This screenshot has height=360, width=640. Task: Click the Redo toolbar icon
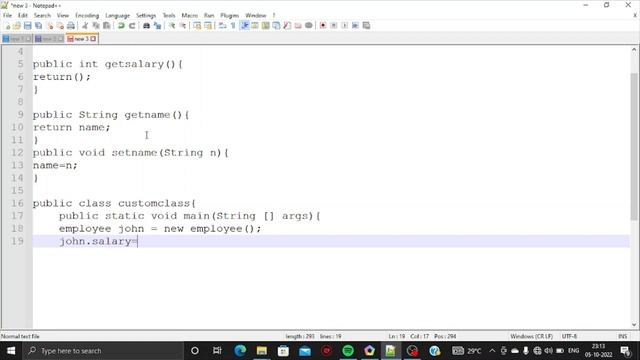tap(132, 26)
